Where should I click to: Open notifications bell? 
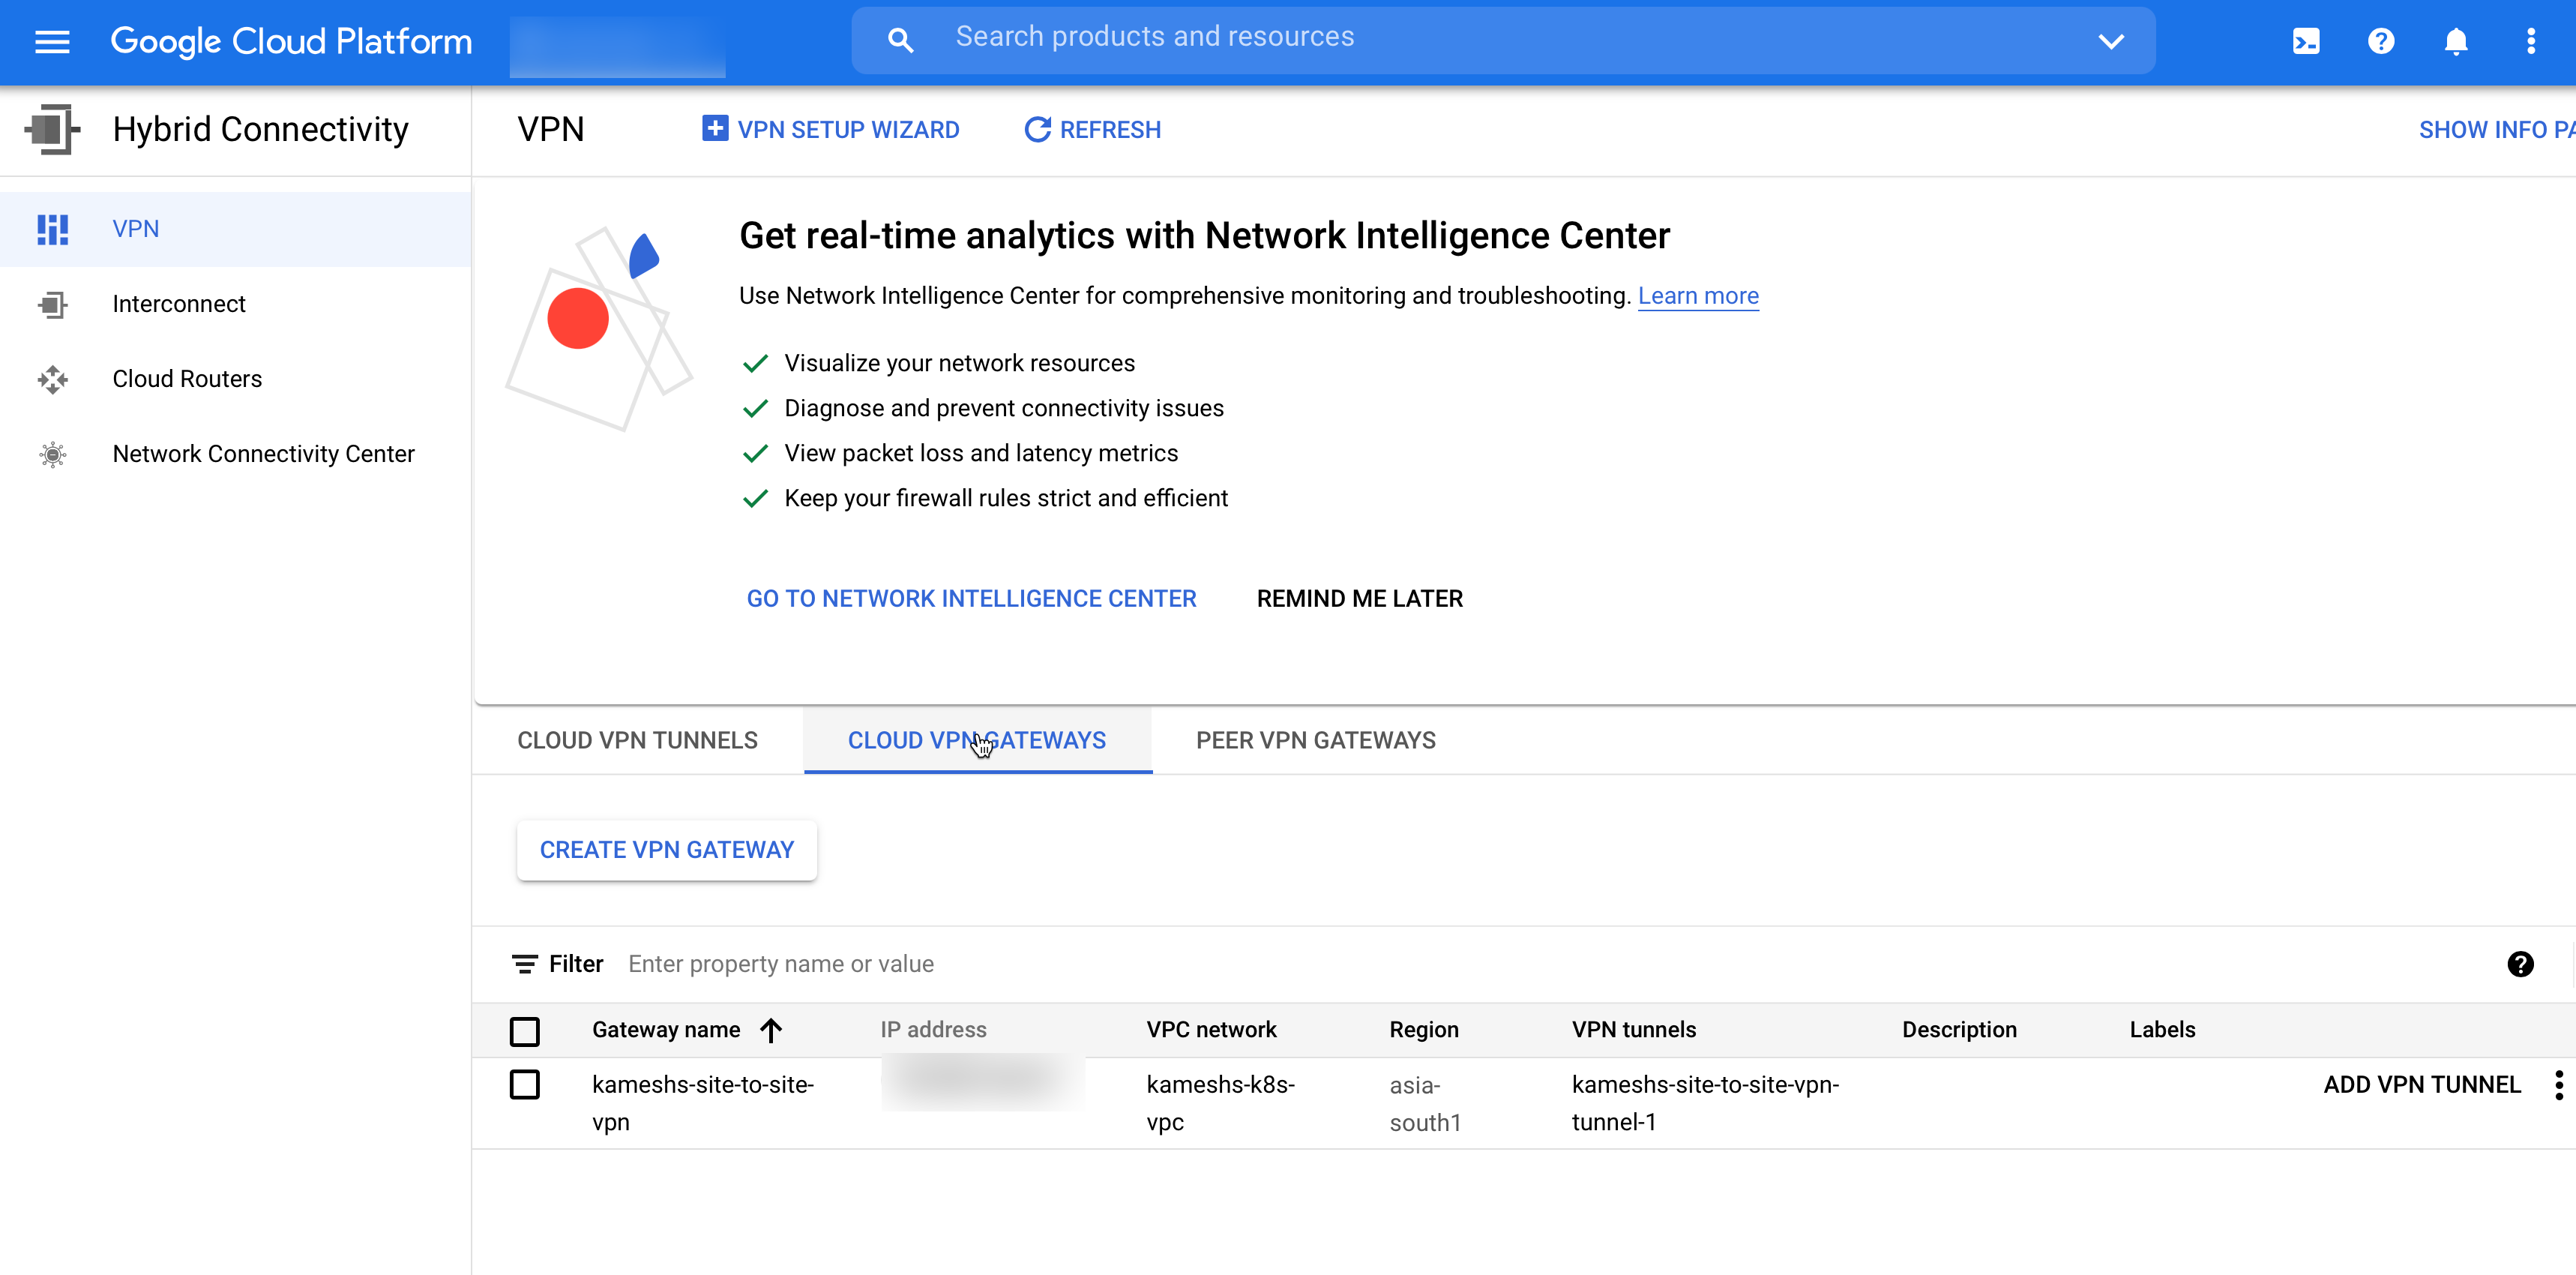(2456, 41)
